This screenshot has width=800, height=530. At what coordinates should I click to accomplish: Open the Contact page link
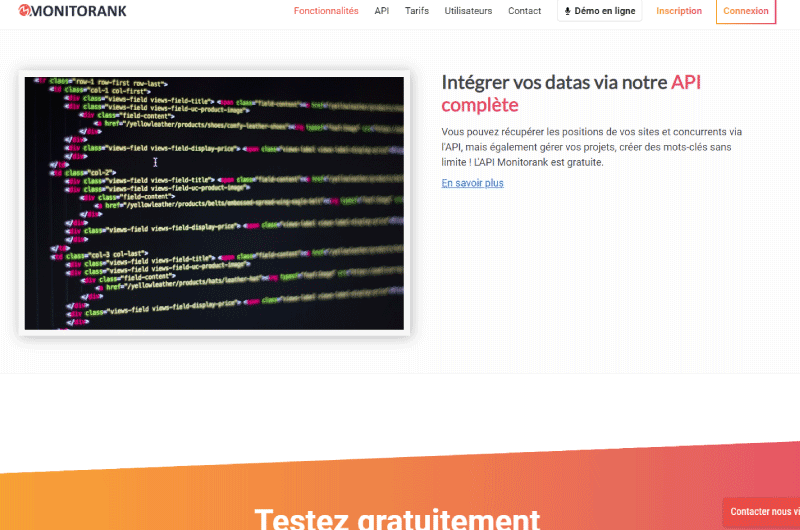pyautogui.click(x=524, y=11)
